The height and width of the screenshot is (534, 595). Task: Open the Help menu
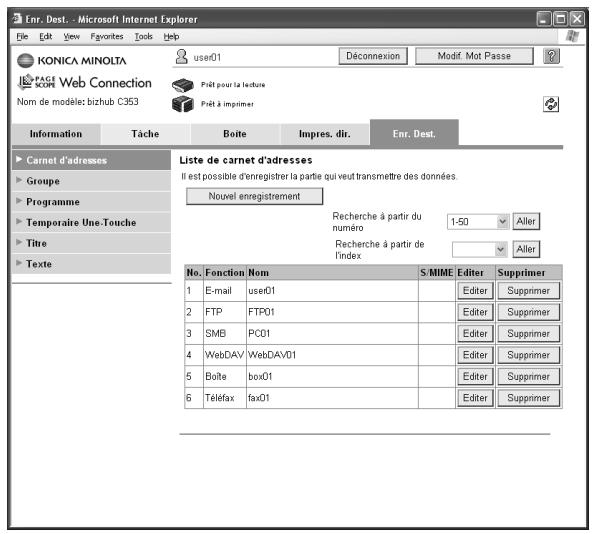(x=171, y=36)
